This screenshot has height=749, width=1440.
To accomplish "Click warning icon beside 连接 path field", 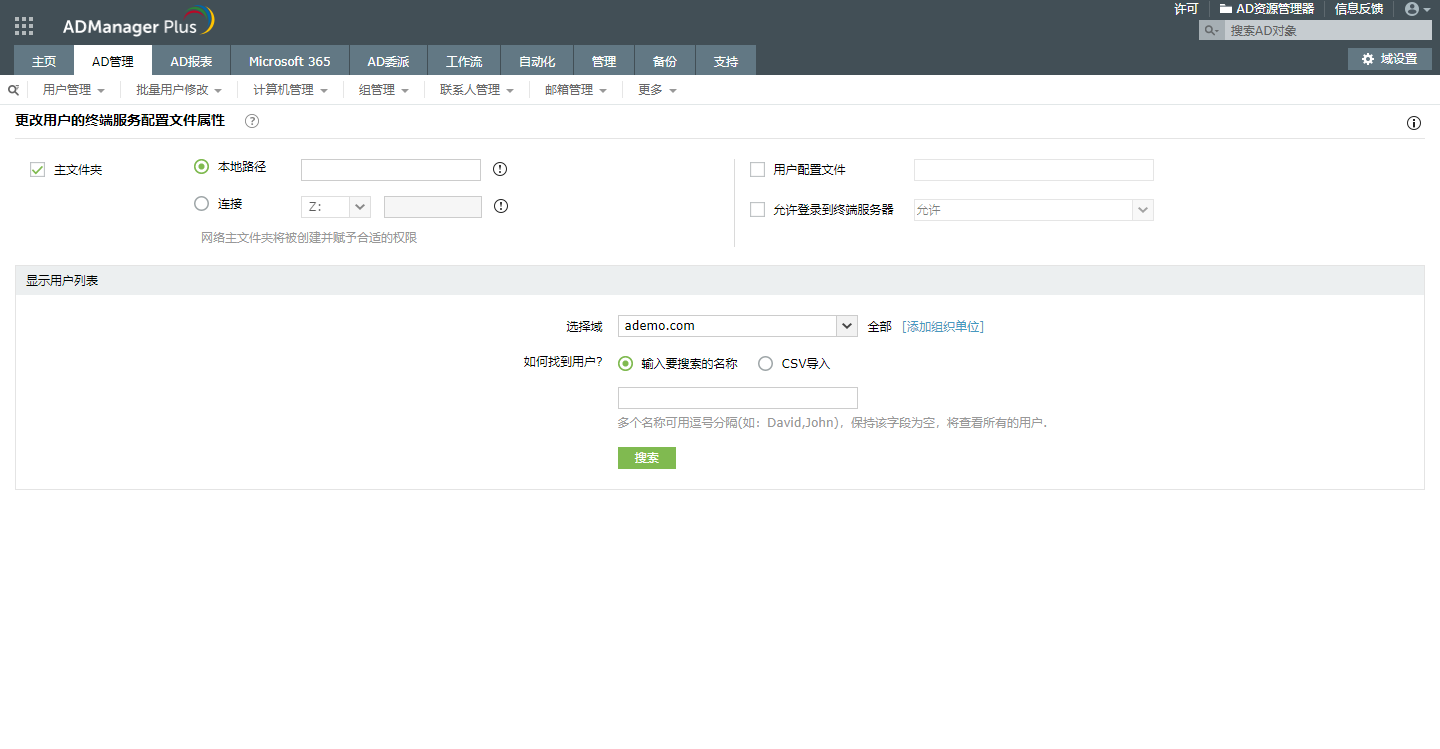I will [x=501, y=206].
